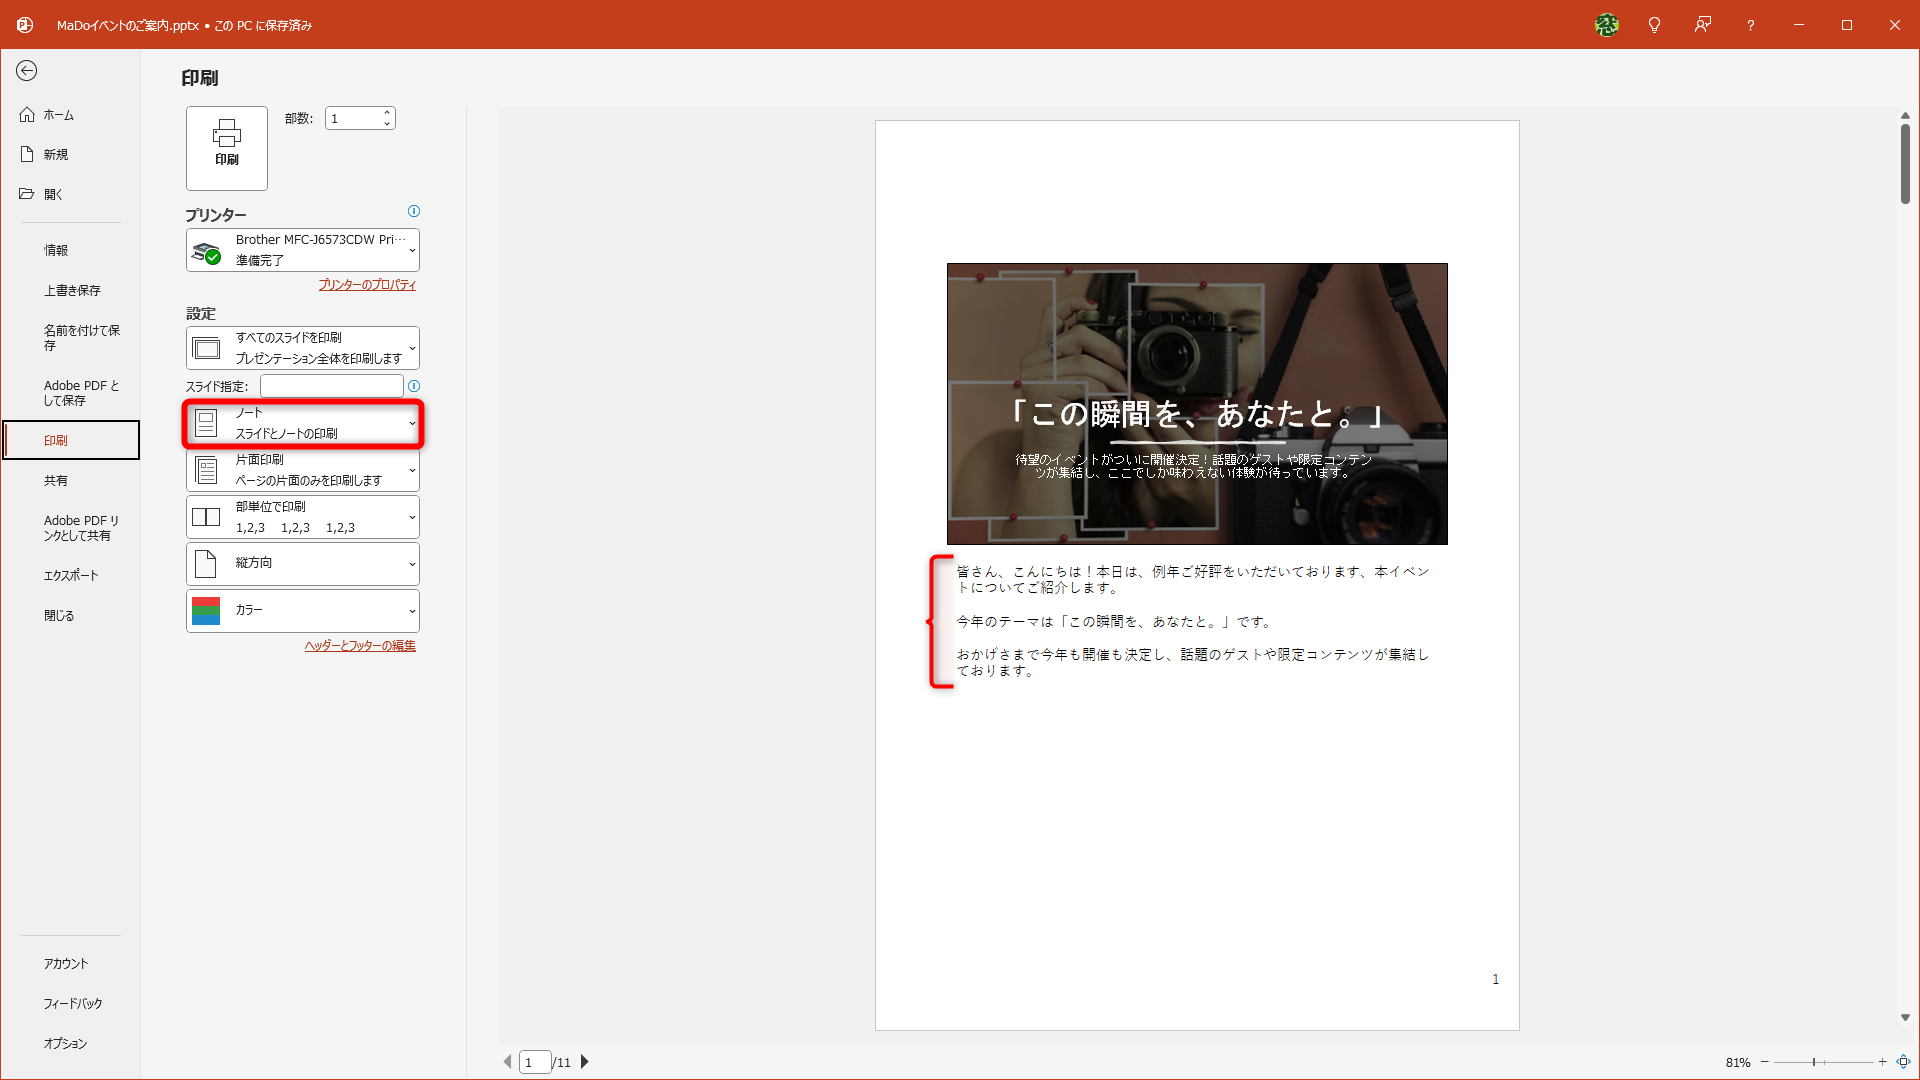Click the large 印刷 print icon
This screenshot has height=1080, width=1920.
point(226,148)
